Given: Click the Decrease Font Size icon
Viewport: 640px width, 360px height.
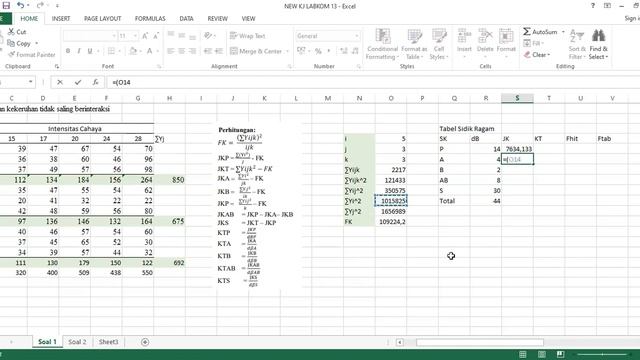Looking at the screenshot, I should point(156,36).
